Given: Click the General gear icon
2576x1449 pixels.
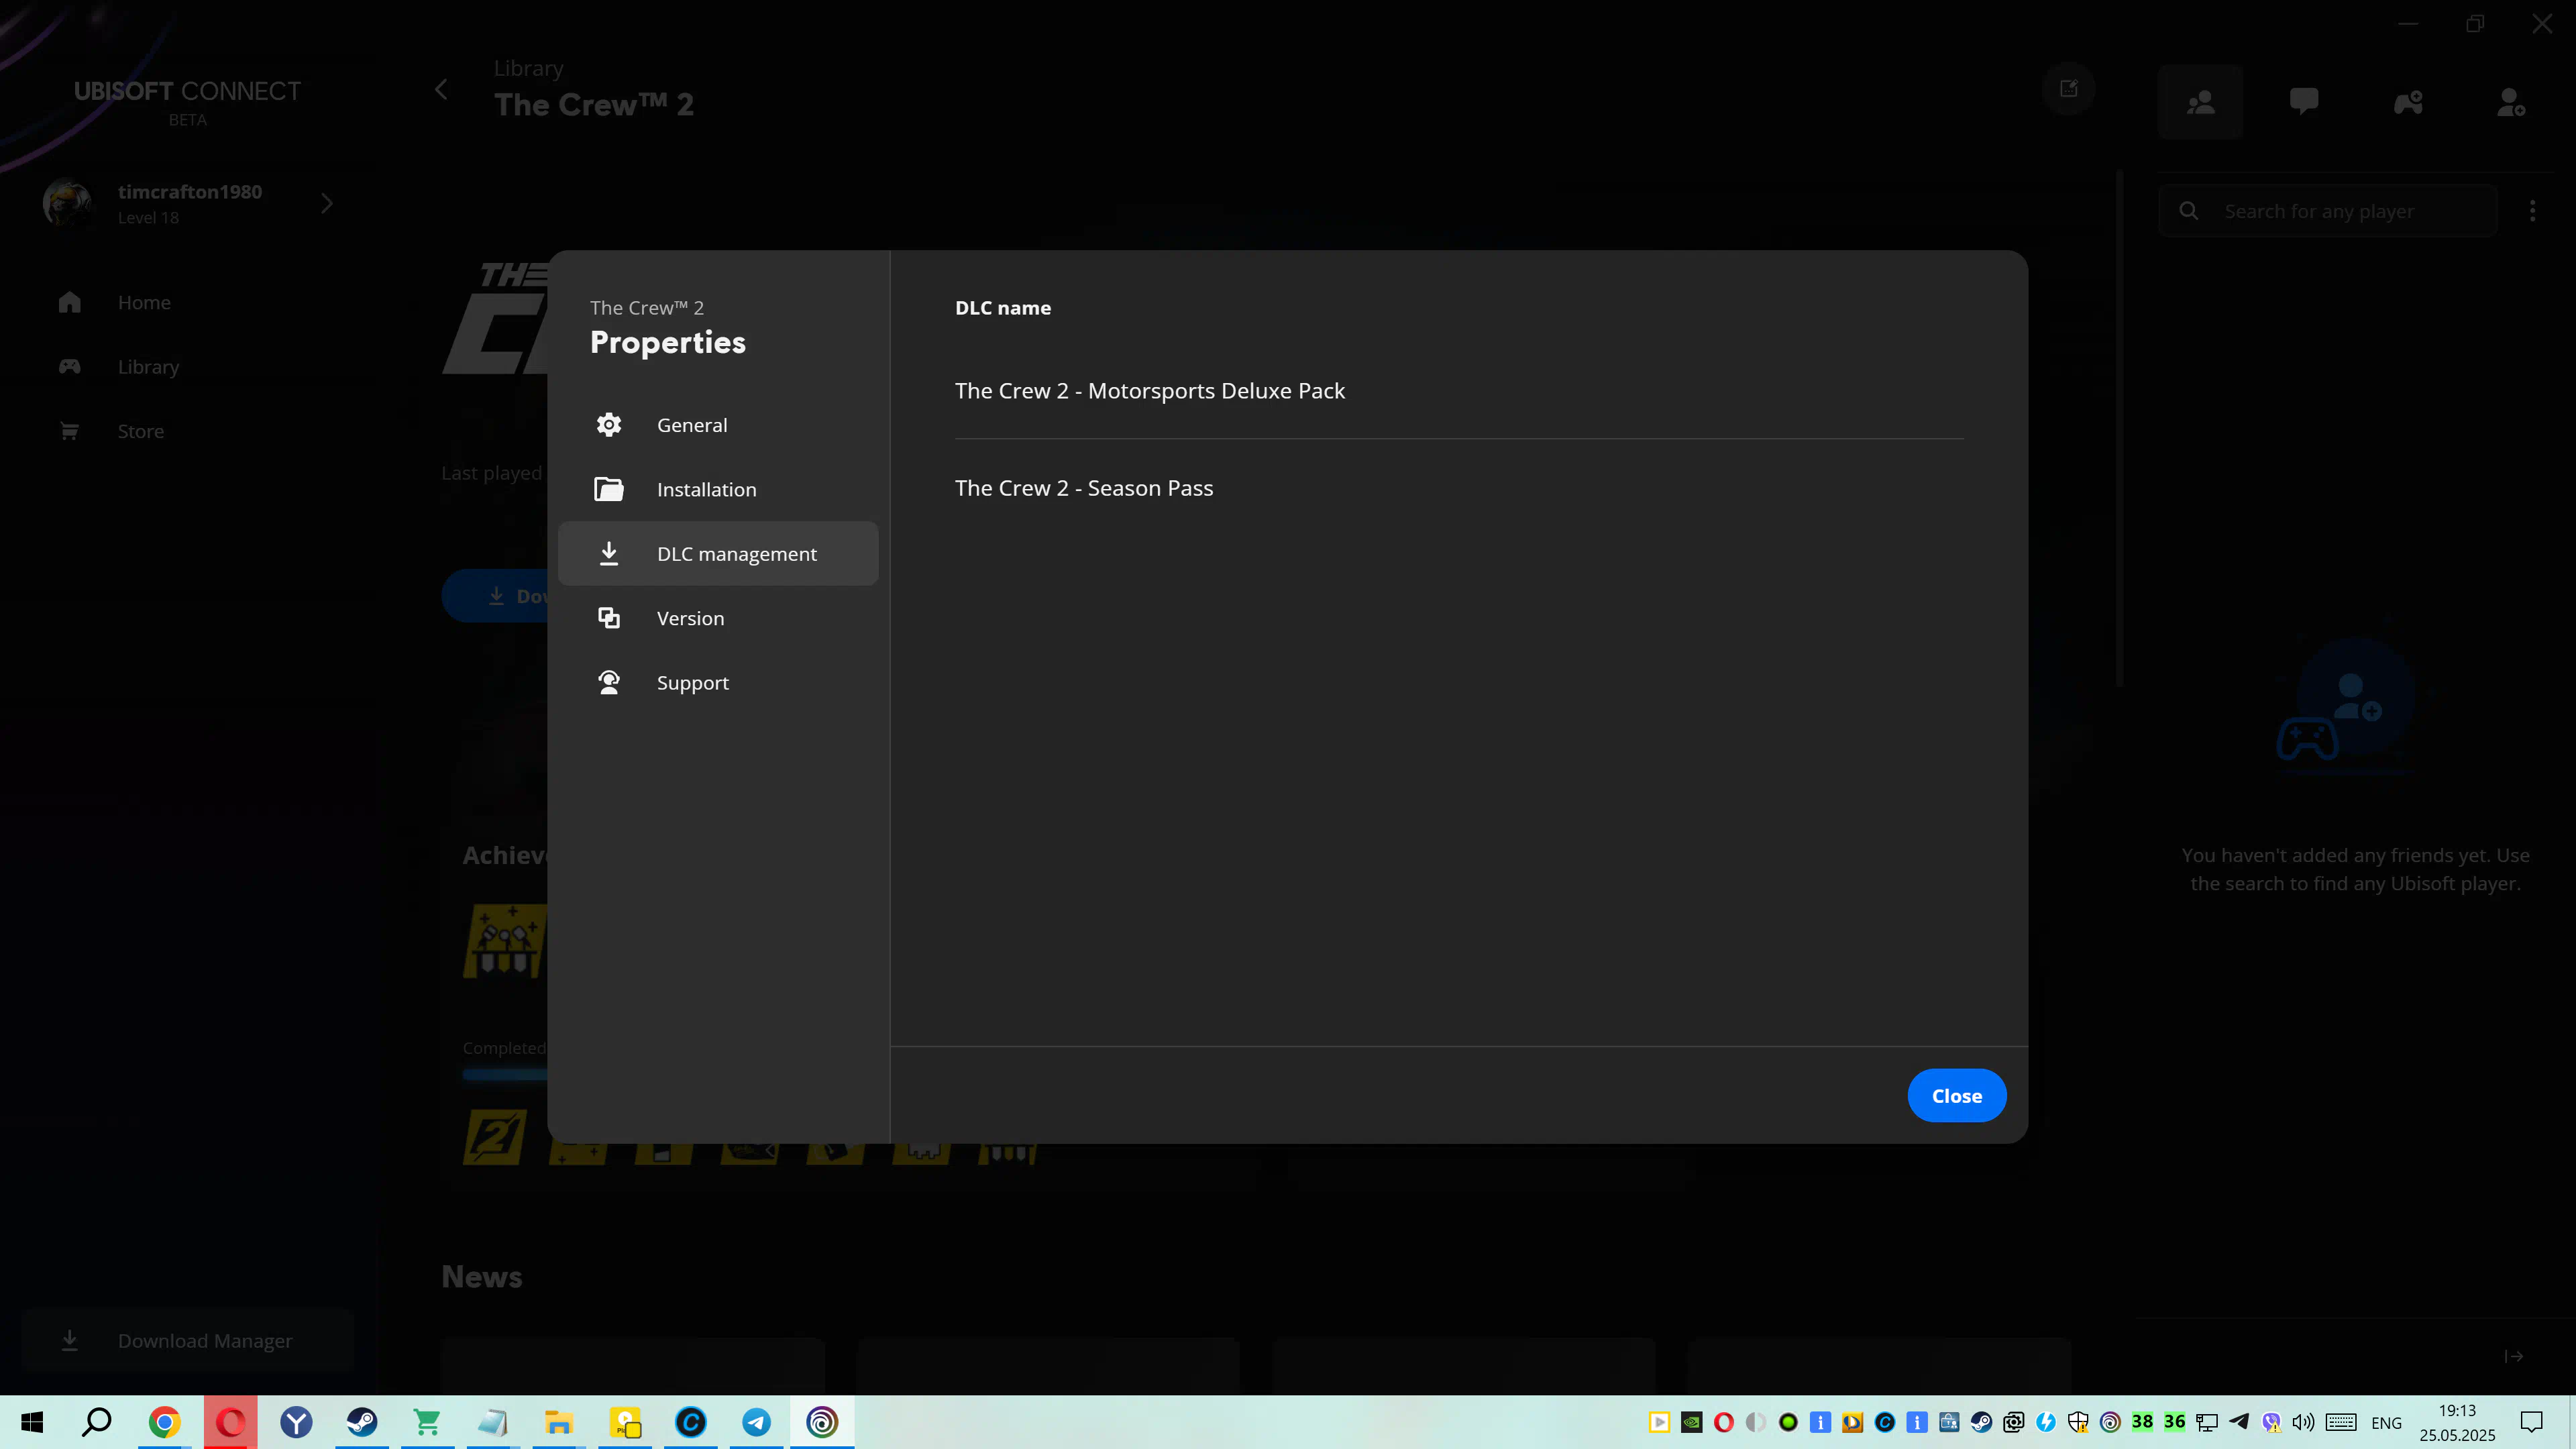Looking at the screenshot, I should (x=609, y=425).
